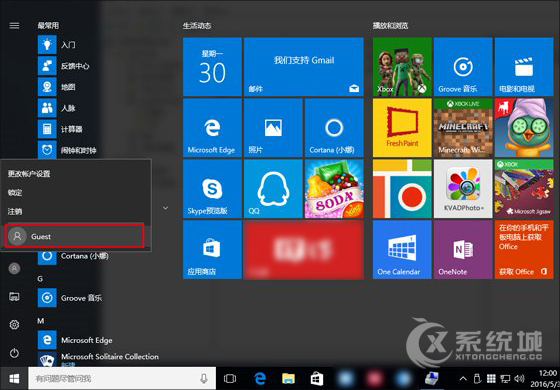Open the Xbox tile

pyautogui.click(x=402, y=67)
